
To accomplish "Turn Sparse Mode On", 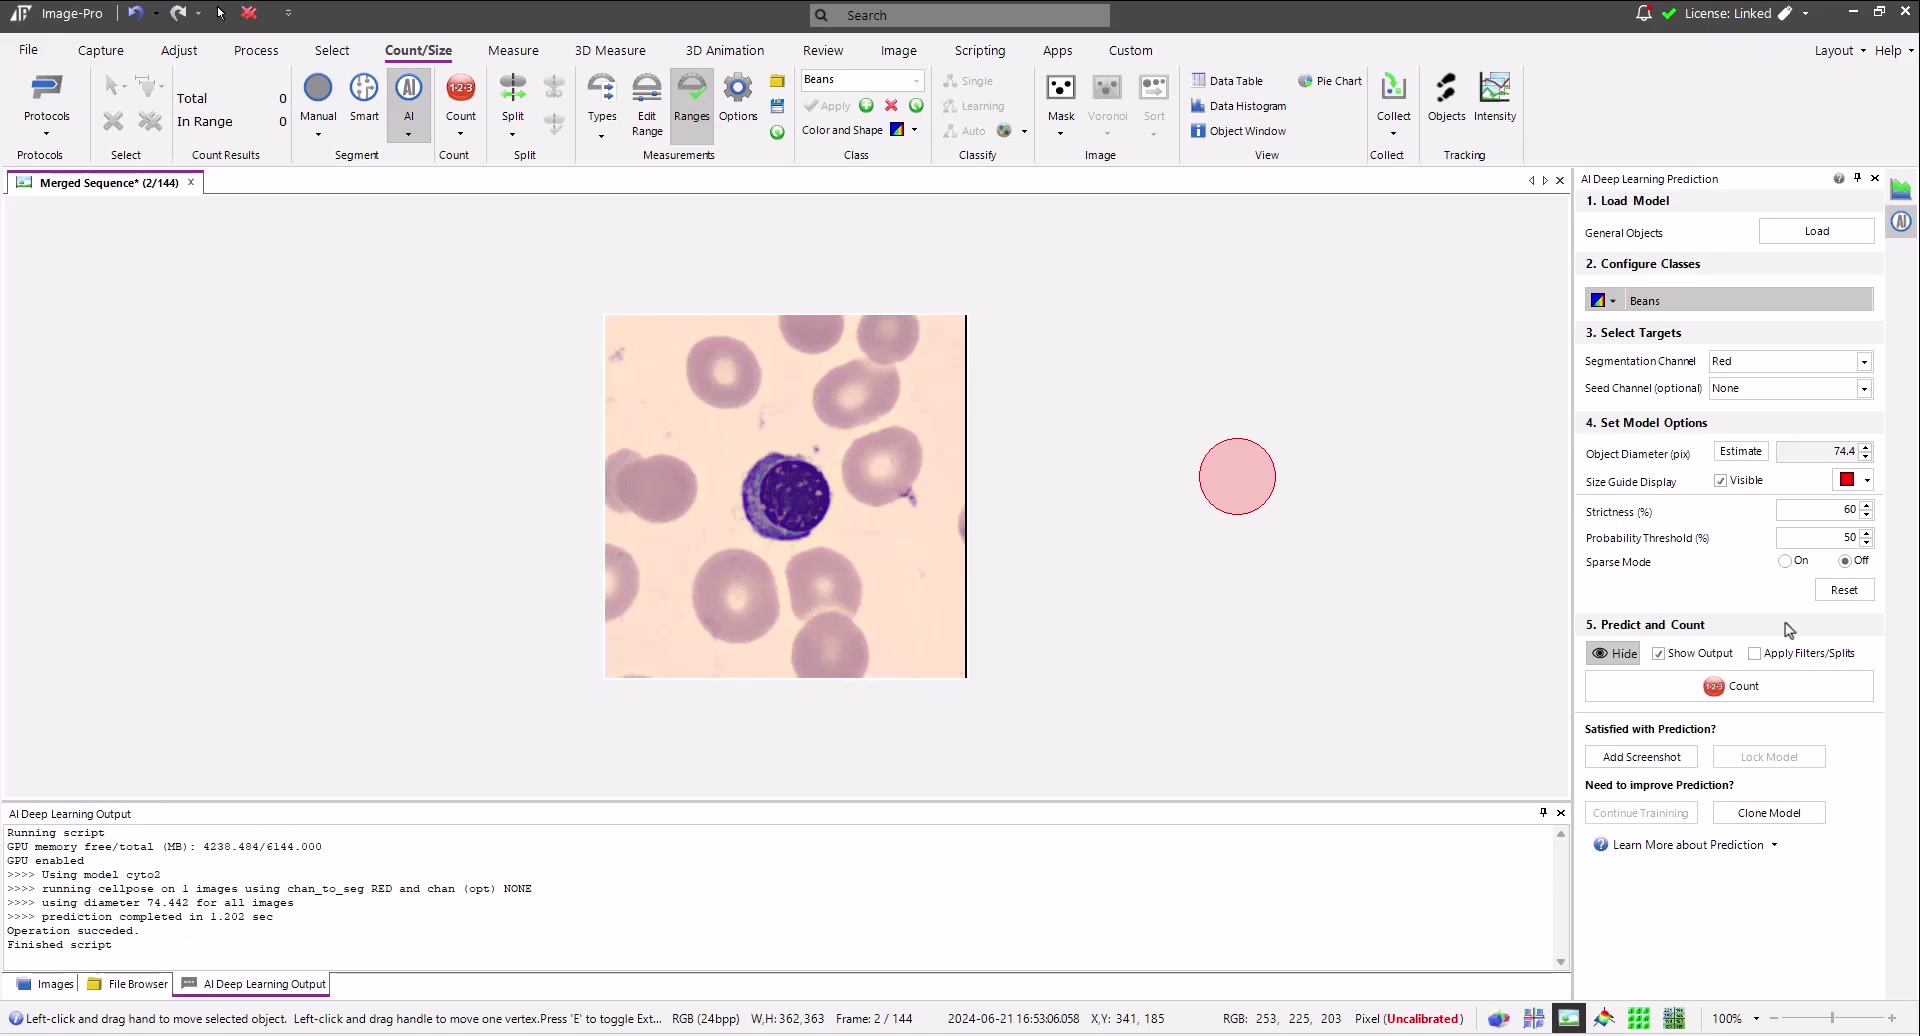I will [x=1785, y=561].
